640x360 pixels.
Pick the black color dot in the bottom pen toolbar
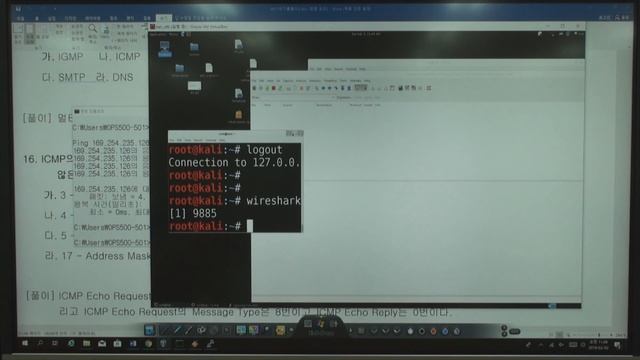(421, 331)
